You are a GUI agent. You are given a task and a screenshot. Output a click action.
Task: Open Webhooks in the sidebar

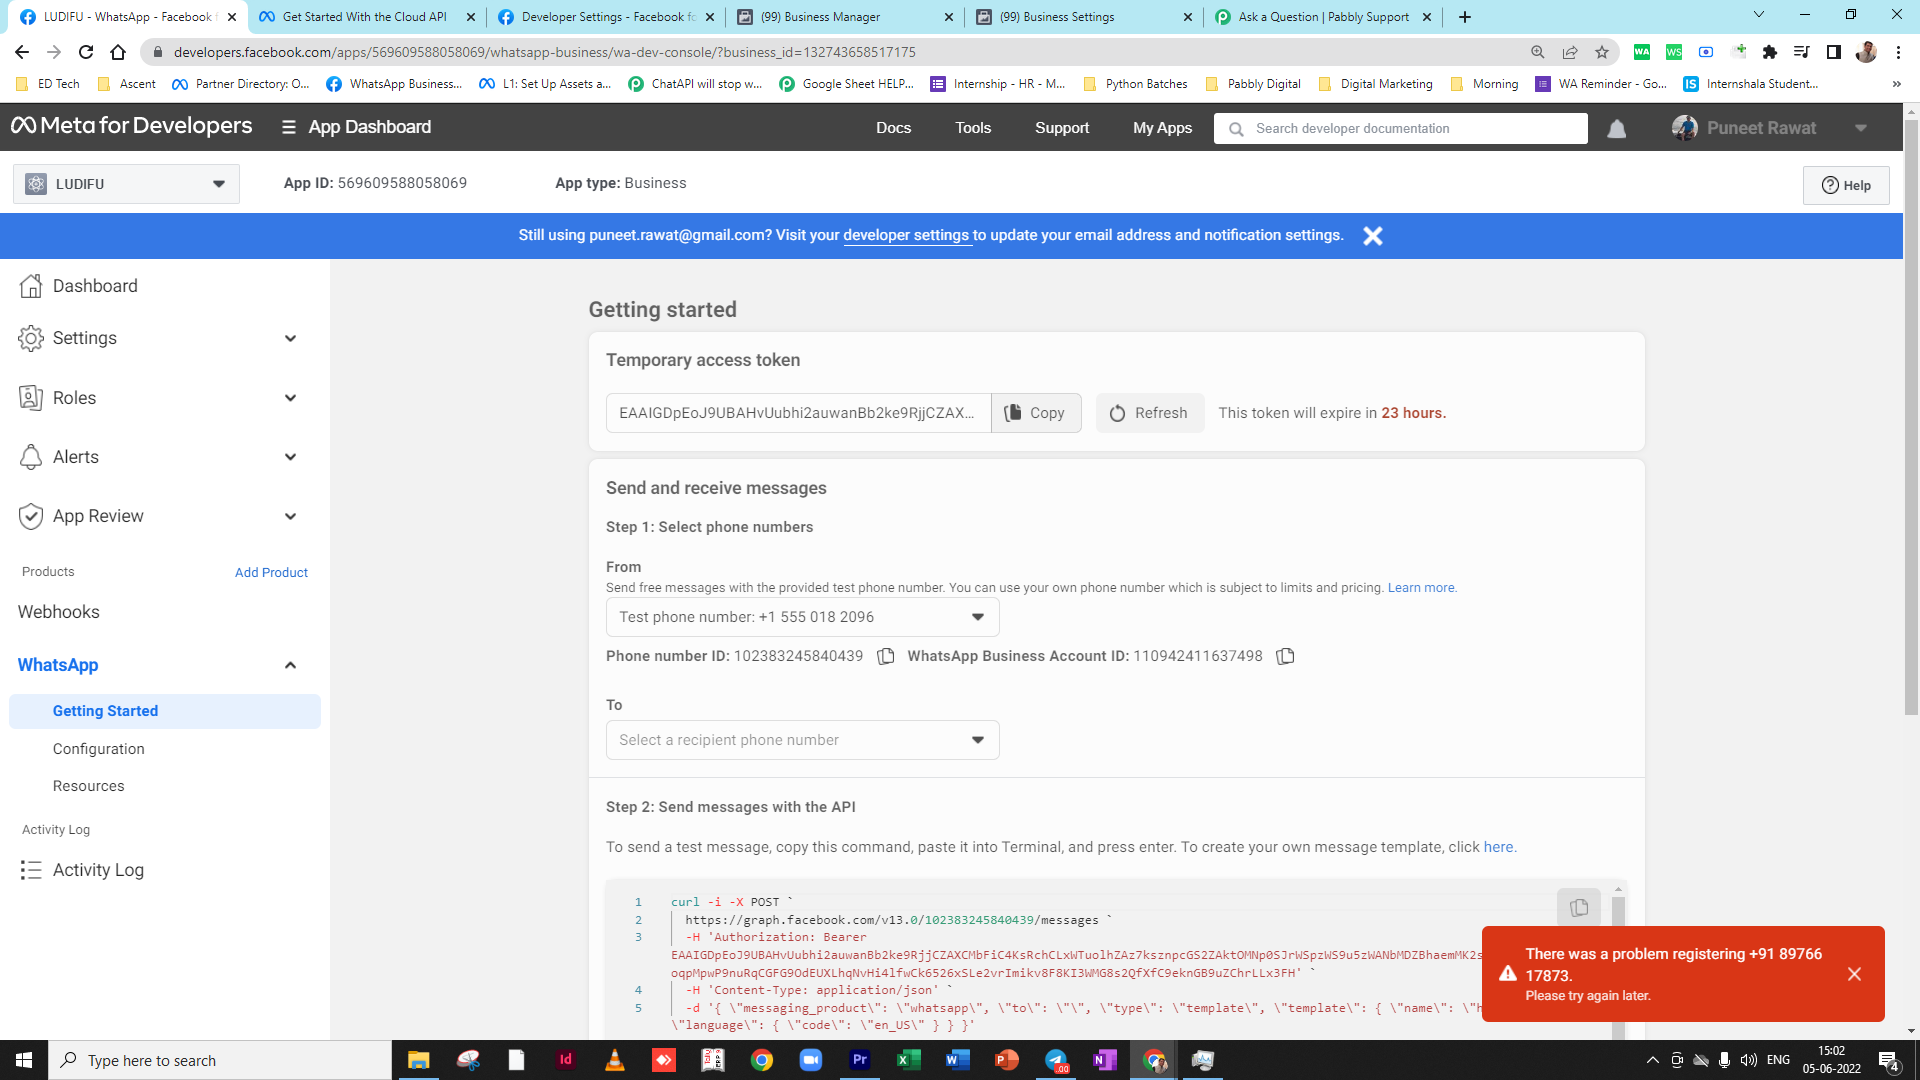(59, 612)
